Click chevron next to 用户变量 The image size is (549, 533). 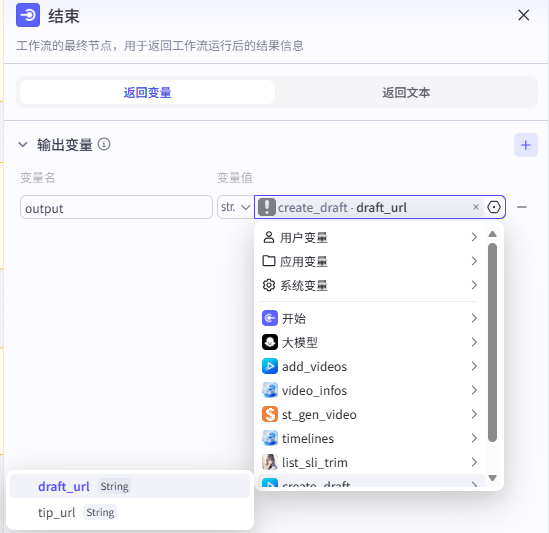coord(474,237)
